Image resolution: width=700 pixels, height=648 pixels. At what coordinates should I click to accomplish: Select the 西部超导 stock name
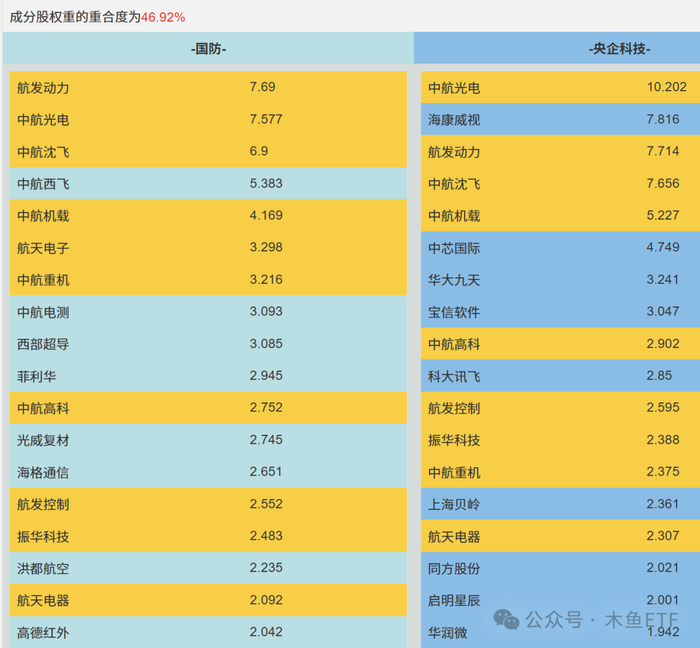click(x=43, y=345)
